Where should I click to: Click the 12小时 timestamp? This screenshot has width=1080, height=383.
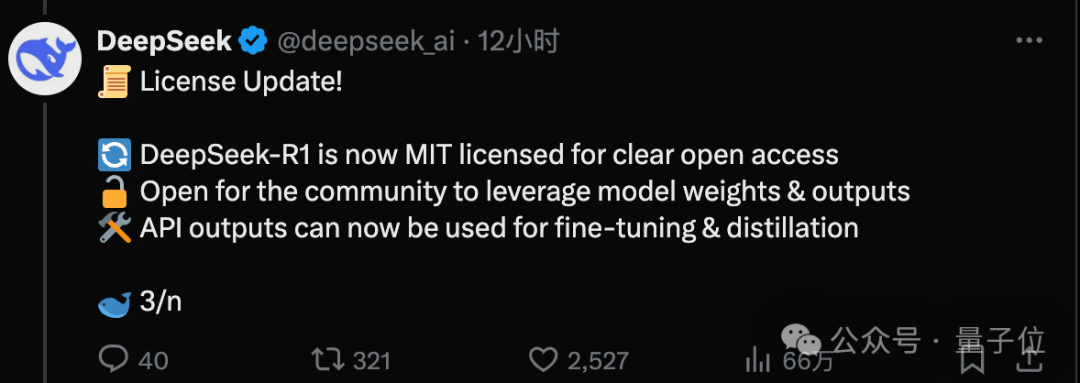(518, 43)
